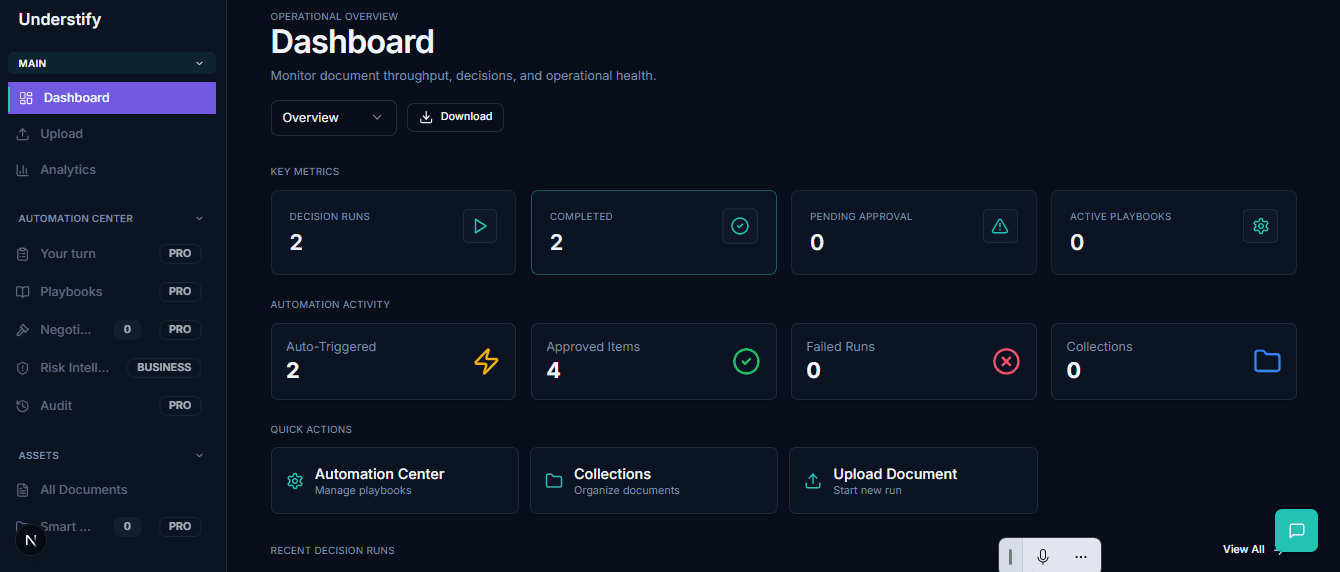
Task: Click the PRO badge next to Audit
Action: click(x=180, y=406)
